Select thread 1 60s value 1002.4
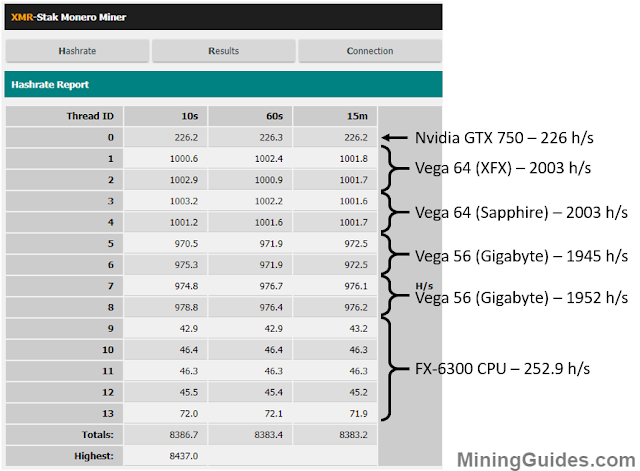The height and width of the screenshot is (471, 640). tap(269, 159)
